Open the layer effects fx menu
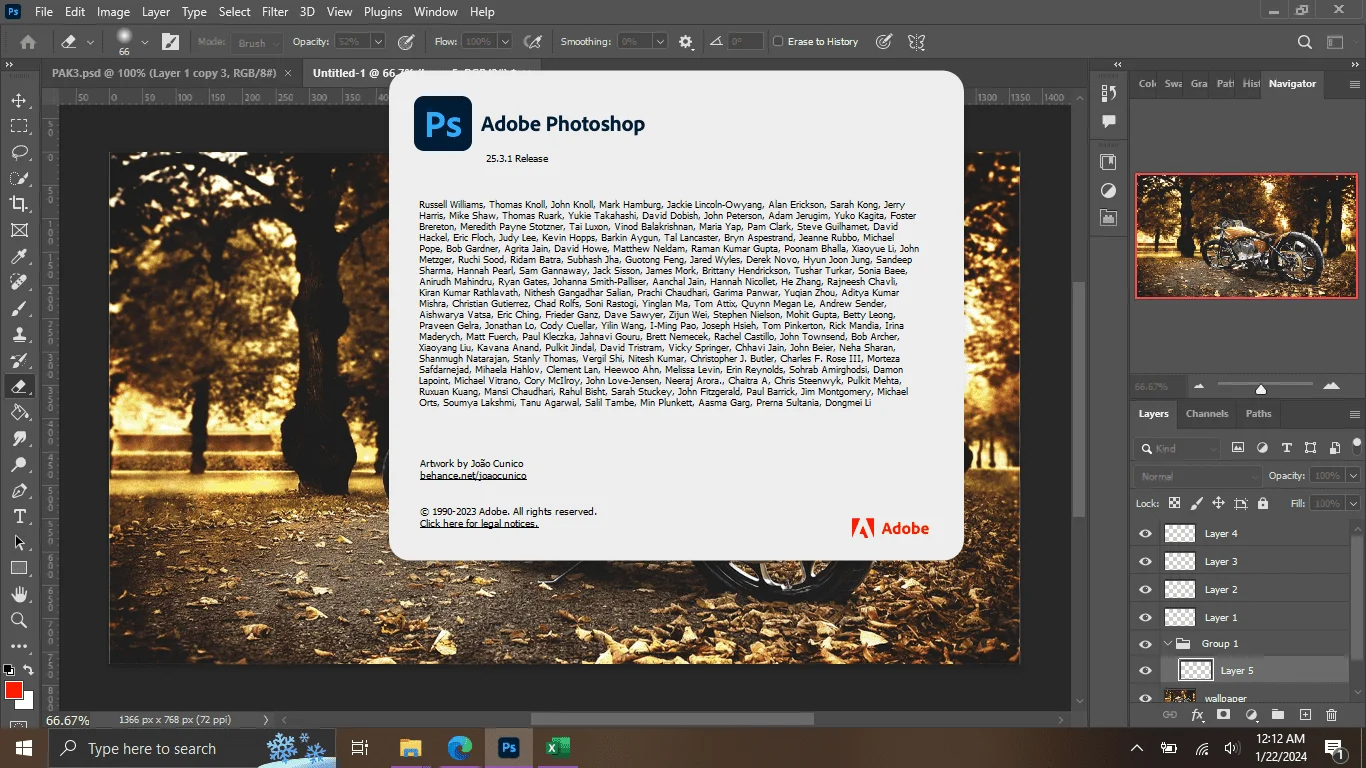1366x768 pixels. coord(1196,715)
